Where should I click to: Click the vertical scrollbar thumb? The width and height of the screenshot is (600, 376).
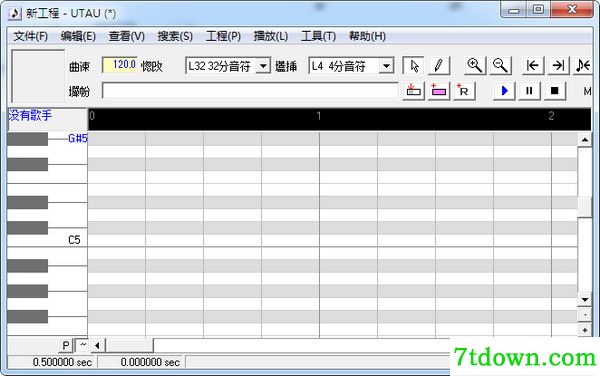point(585,207)
